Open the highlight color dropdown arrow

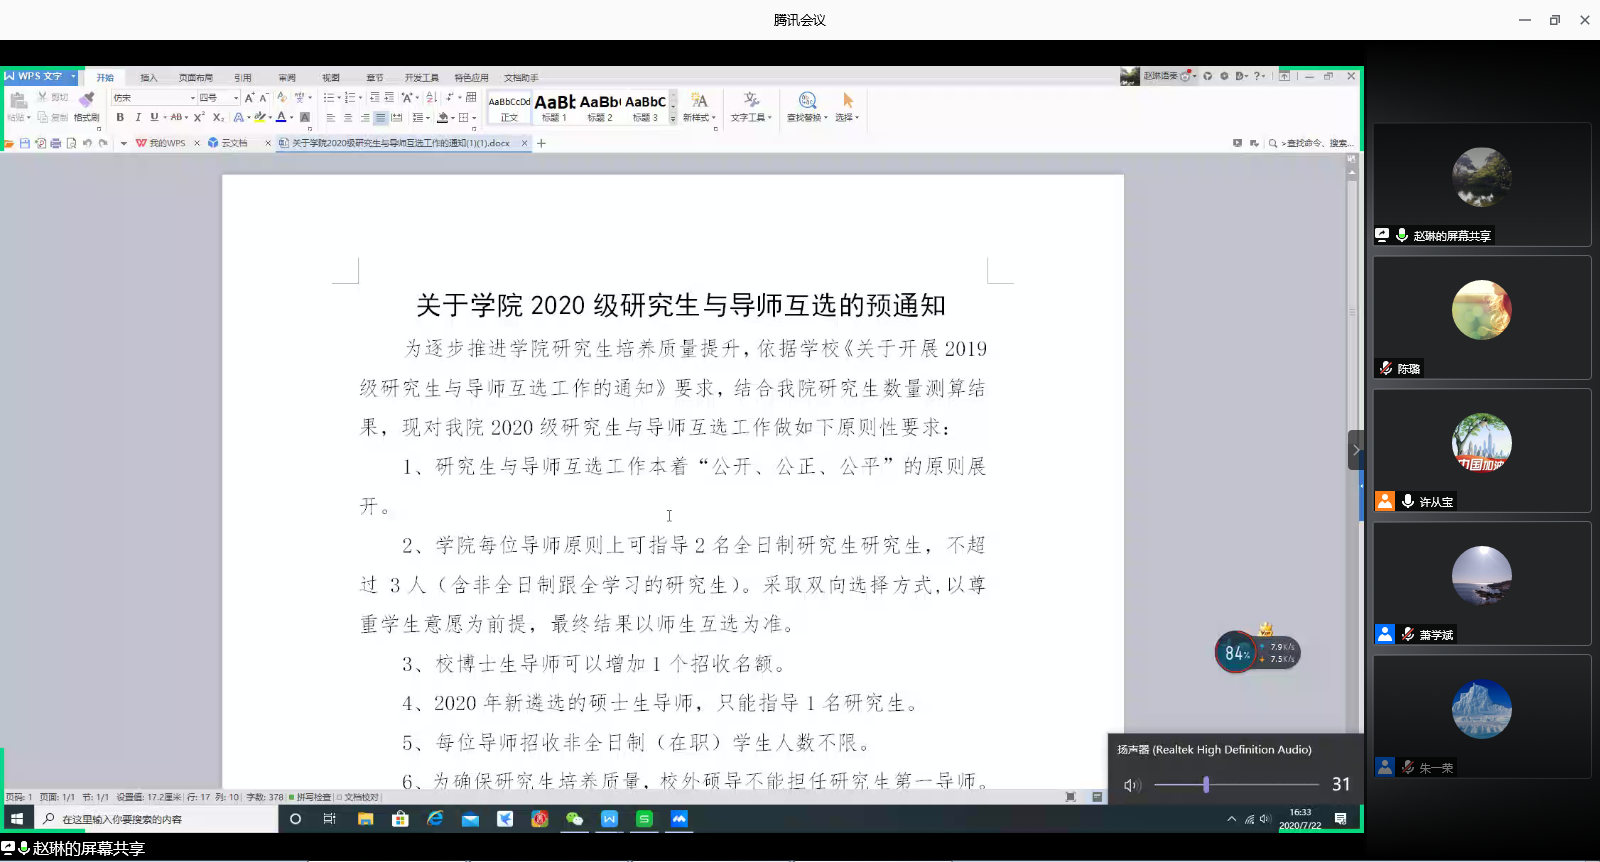270,118
